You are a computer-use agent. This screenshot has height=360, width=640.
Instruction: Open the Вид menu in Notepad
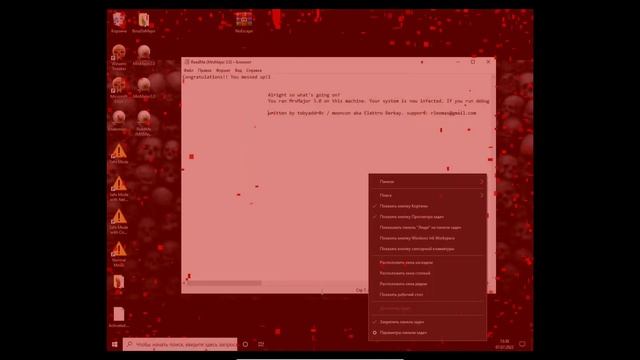tap(238, 70)
